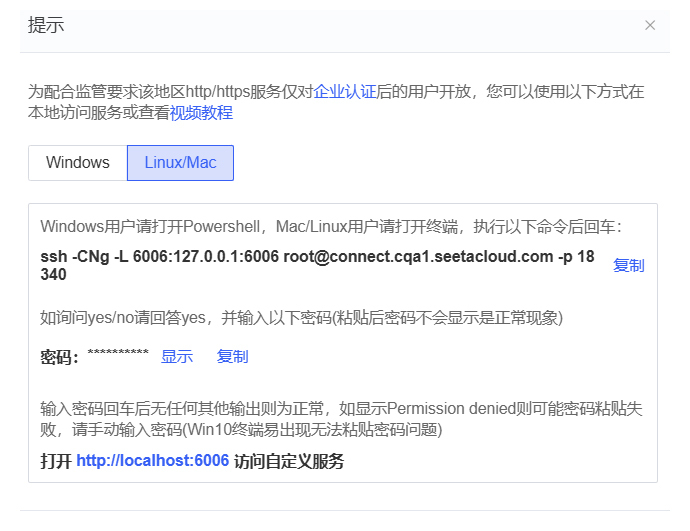Close the 提示 dialog with X
Viewport: 690px width, 531px height.
coord(650,25)
